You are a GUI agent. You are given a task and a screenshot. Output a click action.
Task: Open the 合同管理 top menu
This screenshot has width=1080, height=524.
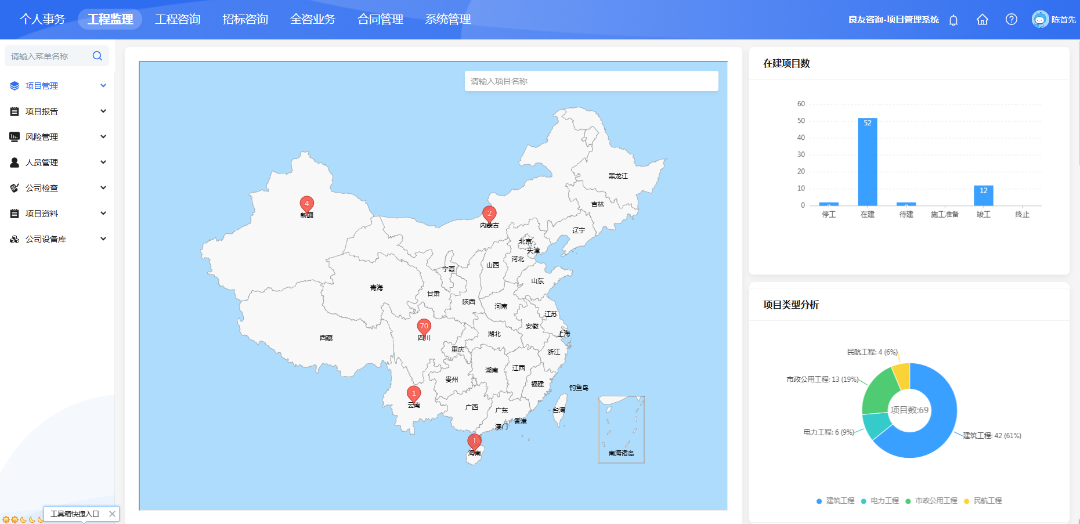380,19
